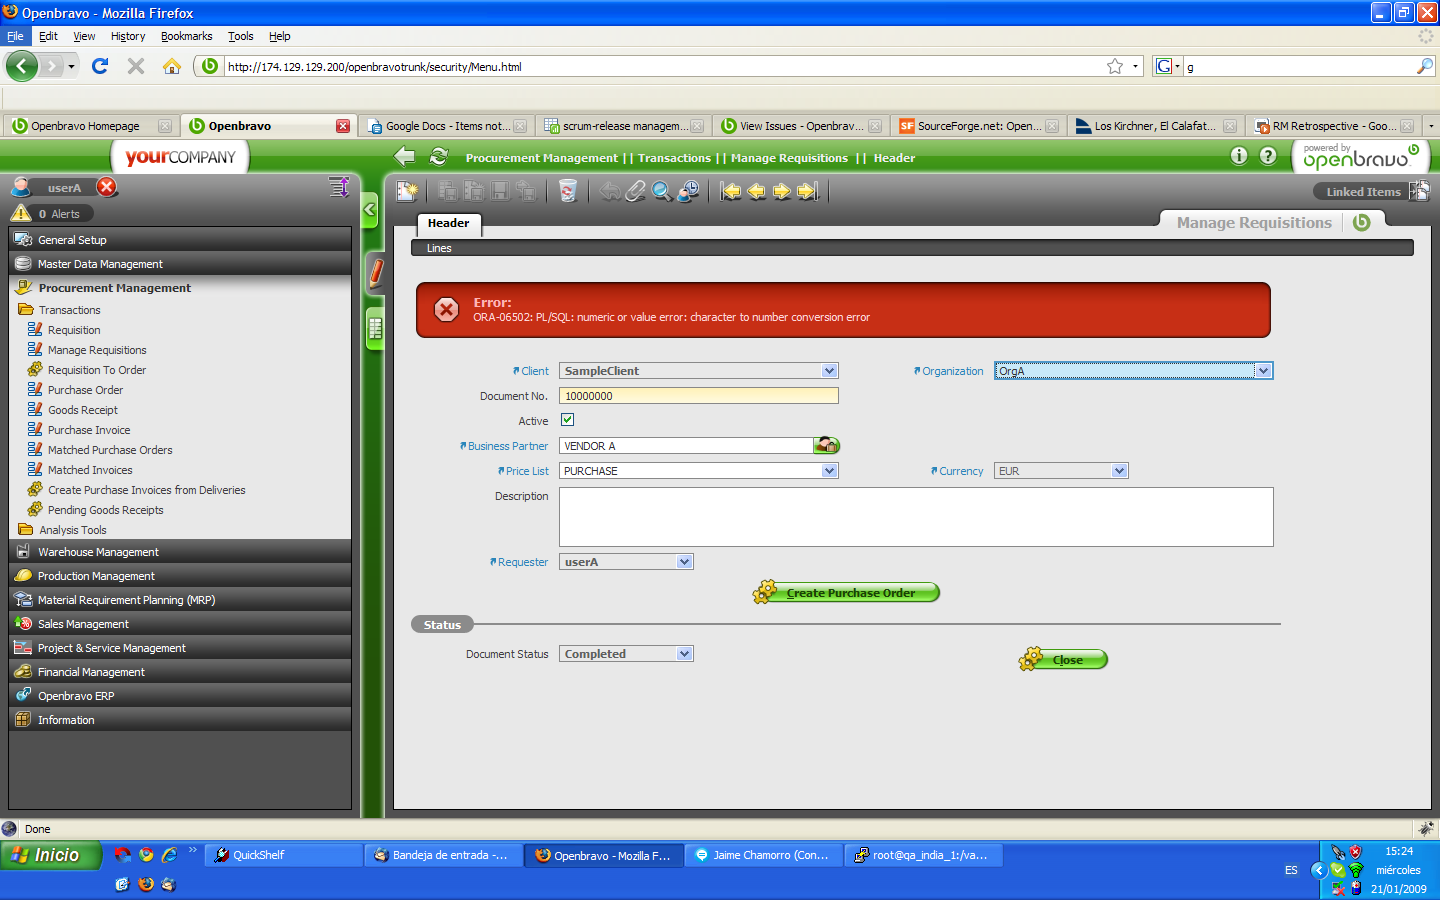Image resolution: width=1440 pixels, height=900 pixels.
Task: Open the audit trail user-clock icon
Action: (x=688, y=191)
